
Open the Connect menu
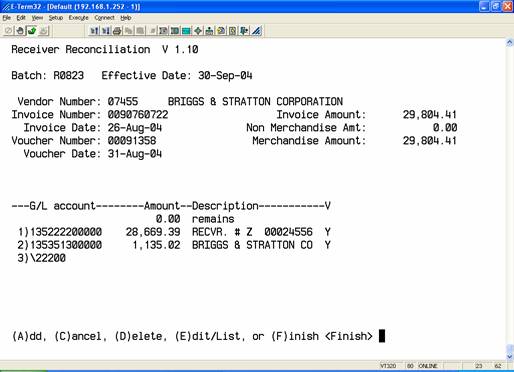(104, 18)
